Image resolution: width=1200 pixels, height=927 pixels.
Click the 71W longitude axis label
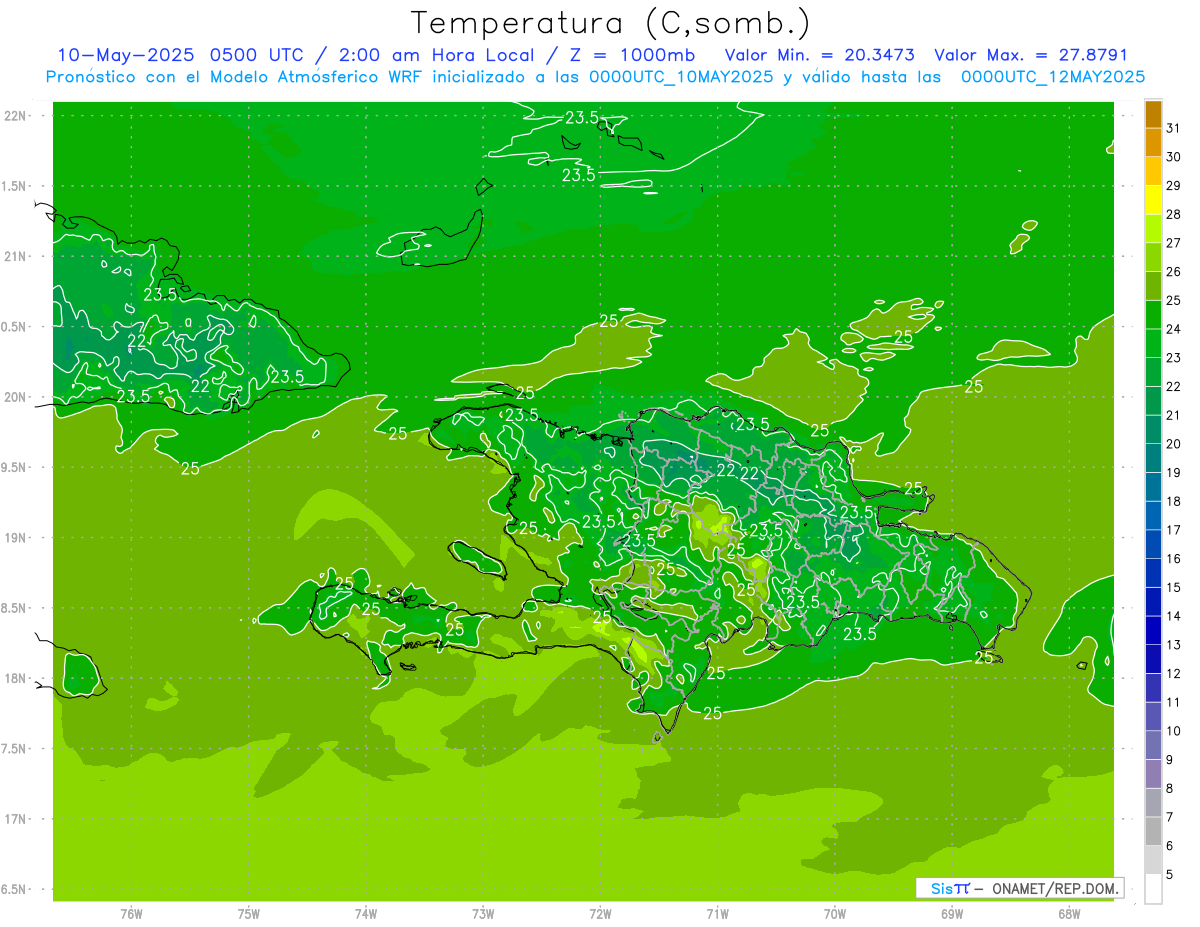pyautogui.click(x=717, y=914)
